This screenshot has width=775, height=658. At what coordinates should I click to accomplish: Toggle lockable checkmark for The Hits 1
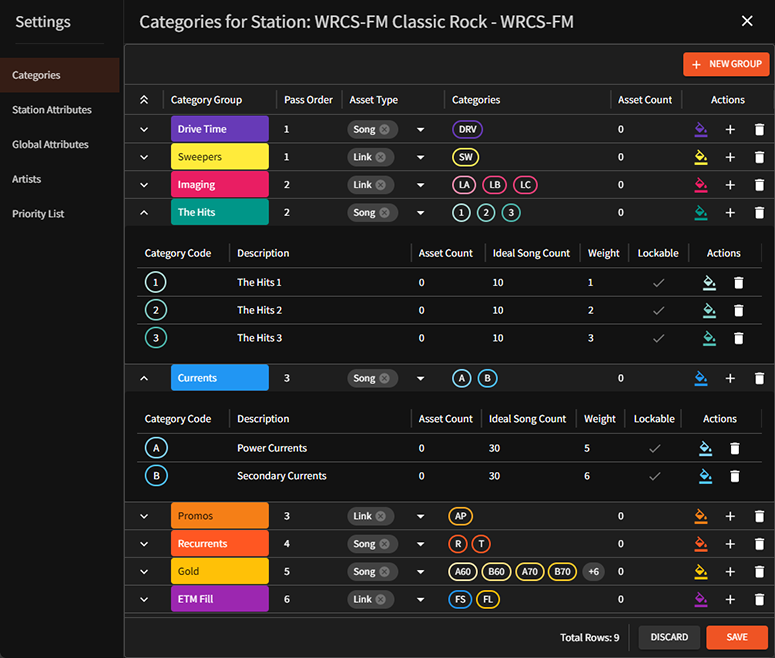point(658,283)
